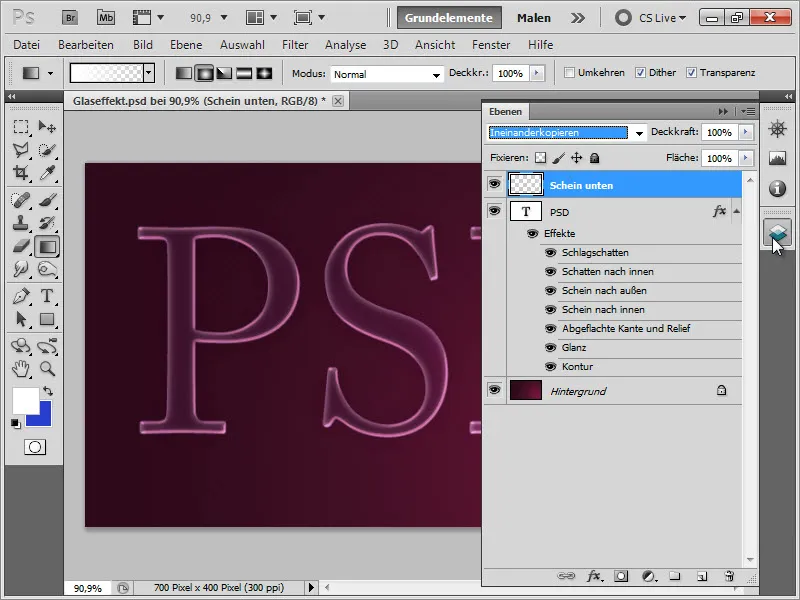
Task: Click the delete layer trash icon
Action: [729, 576]
